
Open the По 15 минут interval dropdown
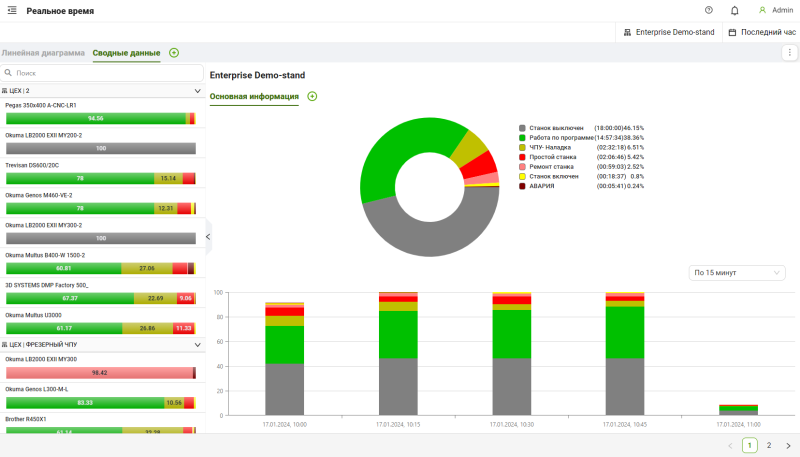click(x=737, y=273)
